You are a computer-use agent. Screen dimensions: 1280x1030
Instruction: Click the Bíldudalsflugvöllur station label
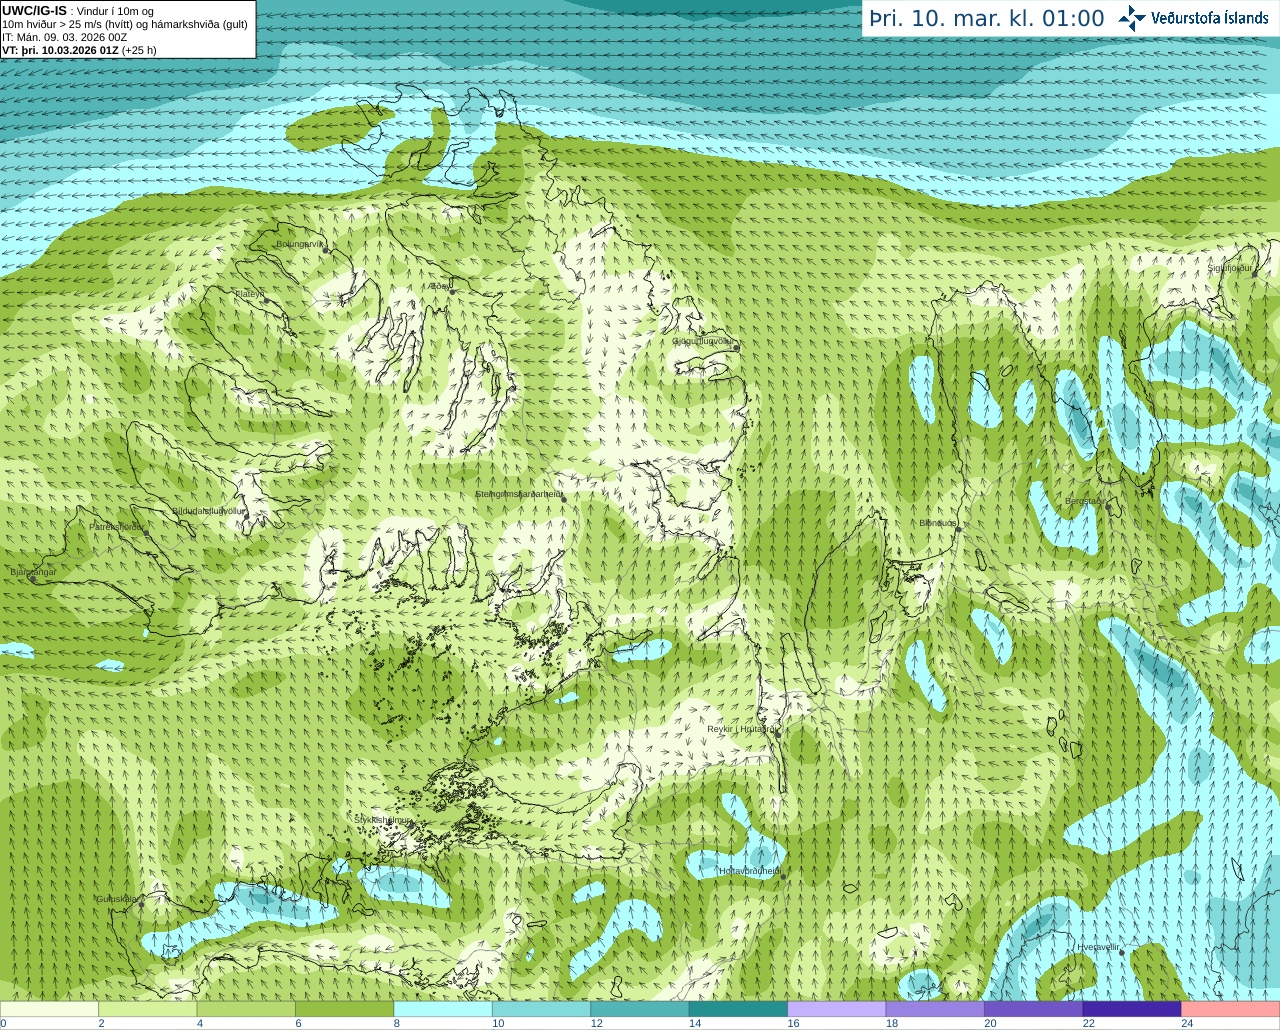[207, 510]
